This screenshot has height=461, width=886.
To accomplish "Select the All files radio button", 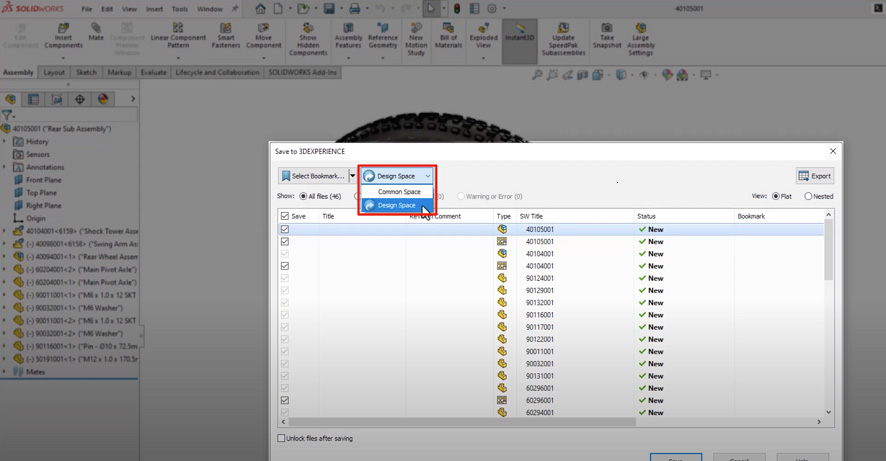I will pos(304,197).
